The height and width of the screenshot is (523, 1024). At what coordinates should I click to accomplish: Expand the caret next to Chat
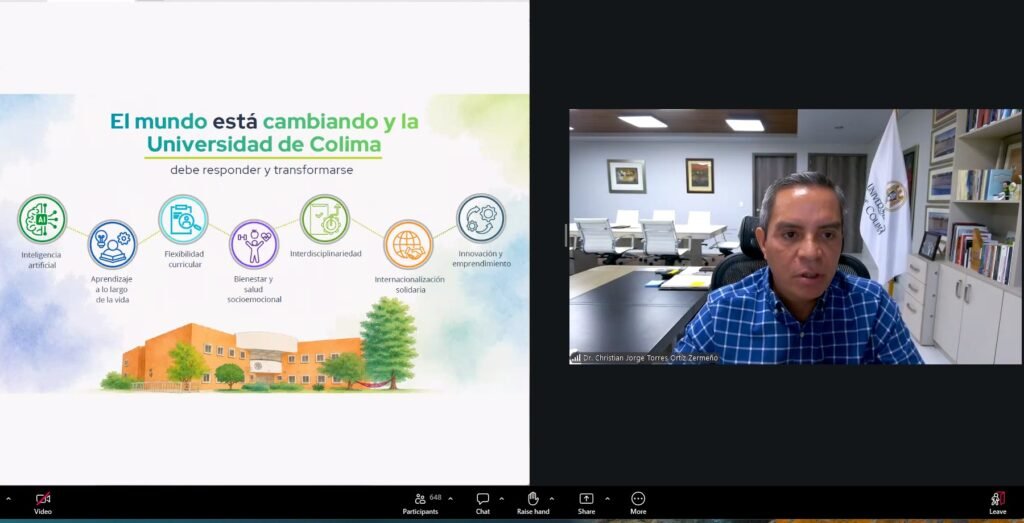502,499
